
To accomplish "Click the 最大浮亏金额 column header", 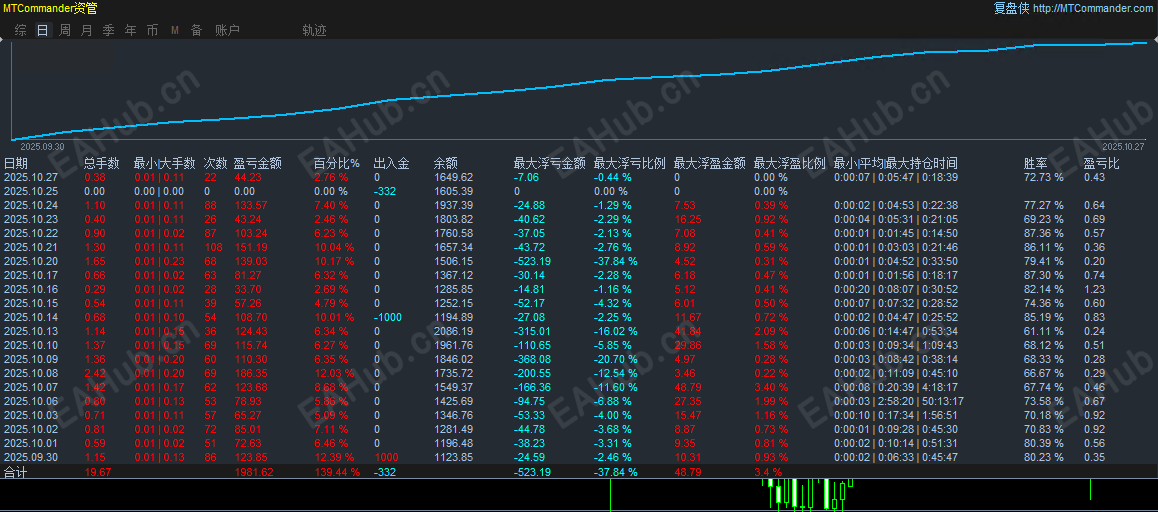I will tap(550, 163).
